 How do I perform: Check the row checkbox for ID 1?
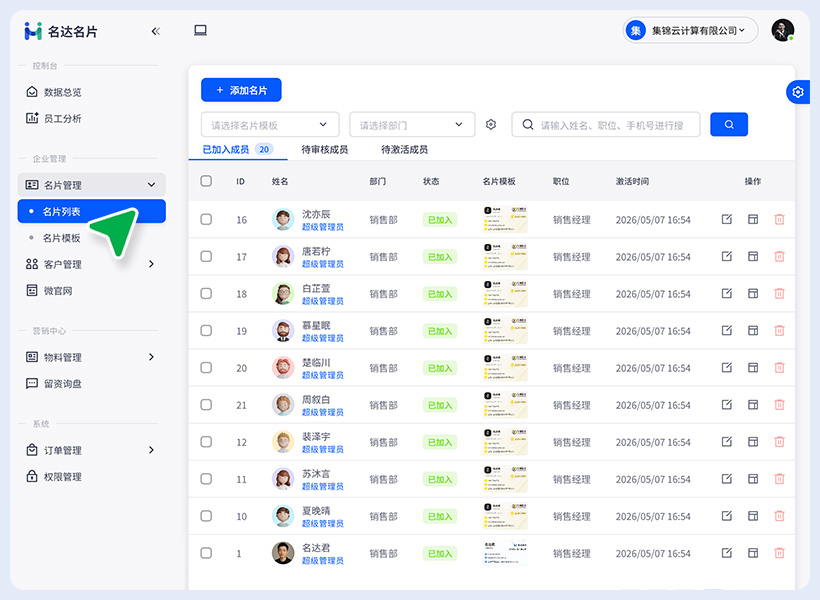206,553
